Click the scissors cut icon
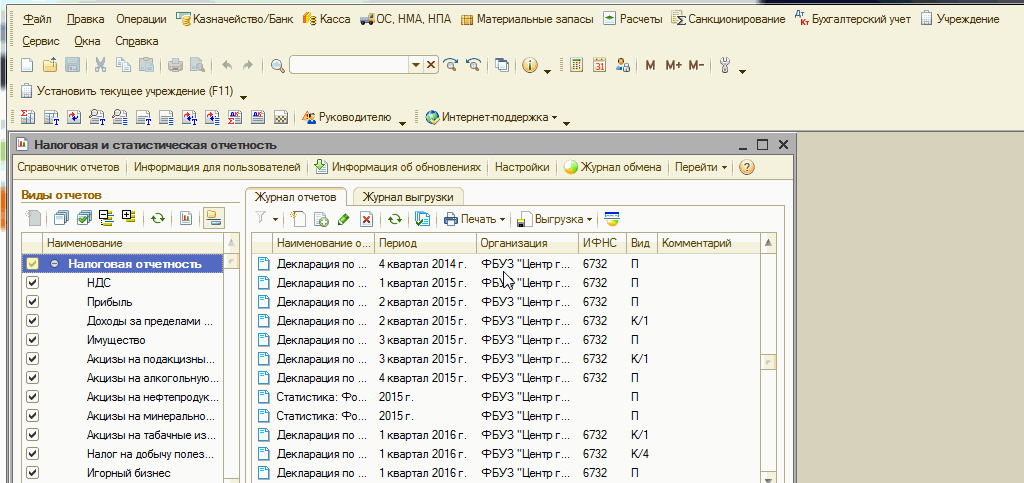This screenshot has width=1024, height=483. click(100, 65)
